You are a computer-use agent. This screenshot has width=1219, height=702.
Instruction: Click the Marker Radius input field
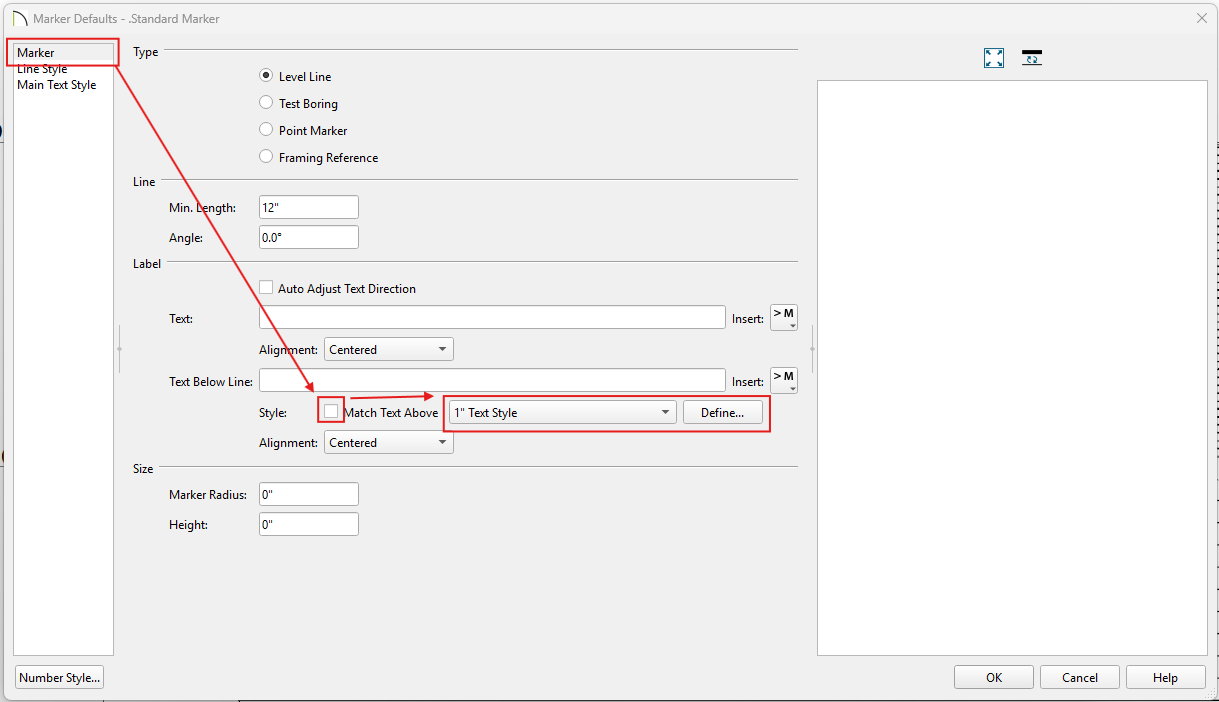[308, 494]
